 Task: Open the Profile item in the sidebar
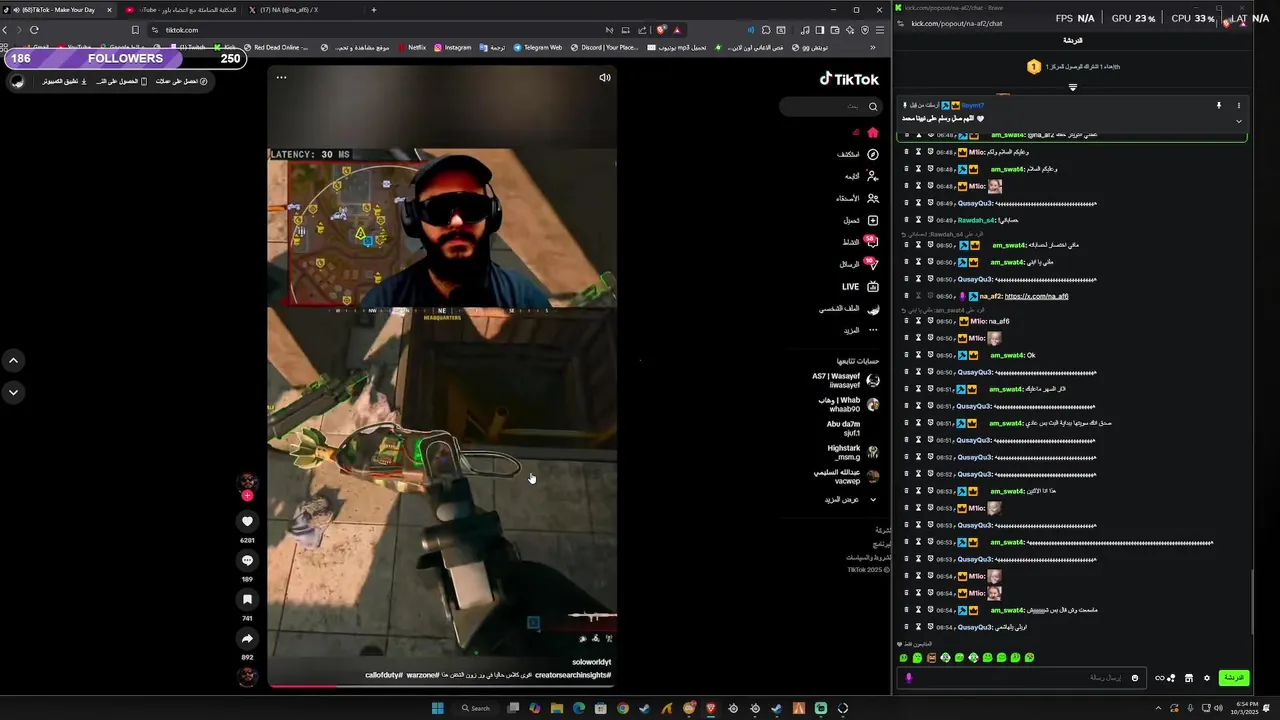[x=849, y=309]
